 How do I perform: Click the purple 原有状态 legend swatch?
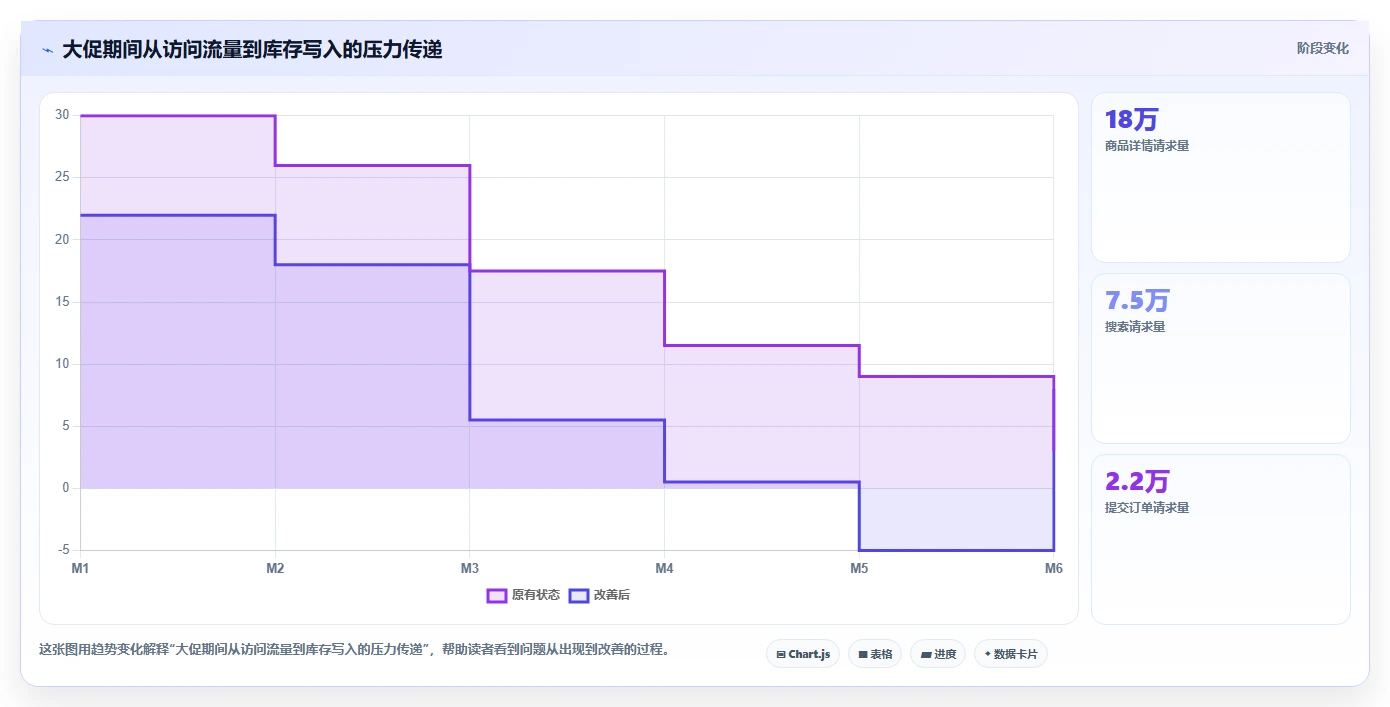pyautogui.click(x=496, y=595)
